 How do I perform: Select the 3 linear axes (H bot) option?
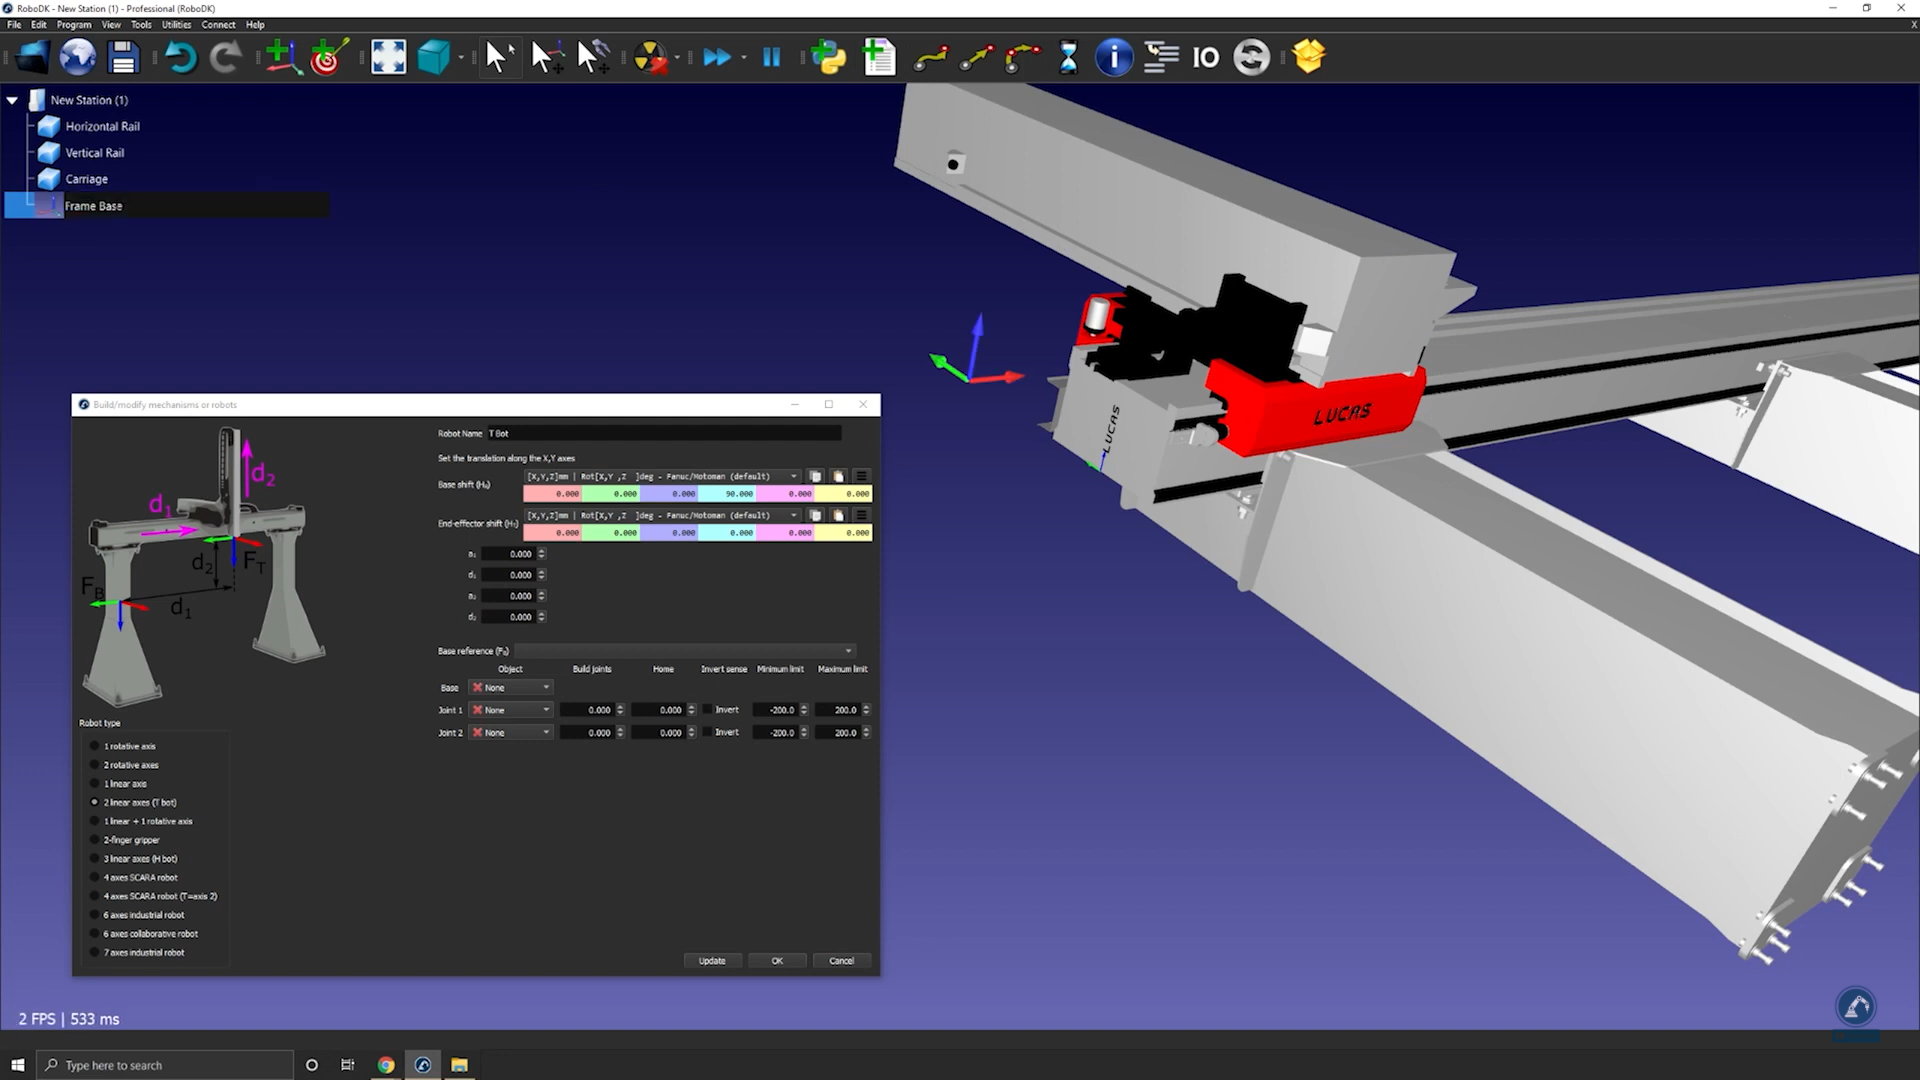95,859
